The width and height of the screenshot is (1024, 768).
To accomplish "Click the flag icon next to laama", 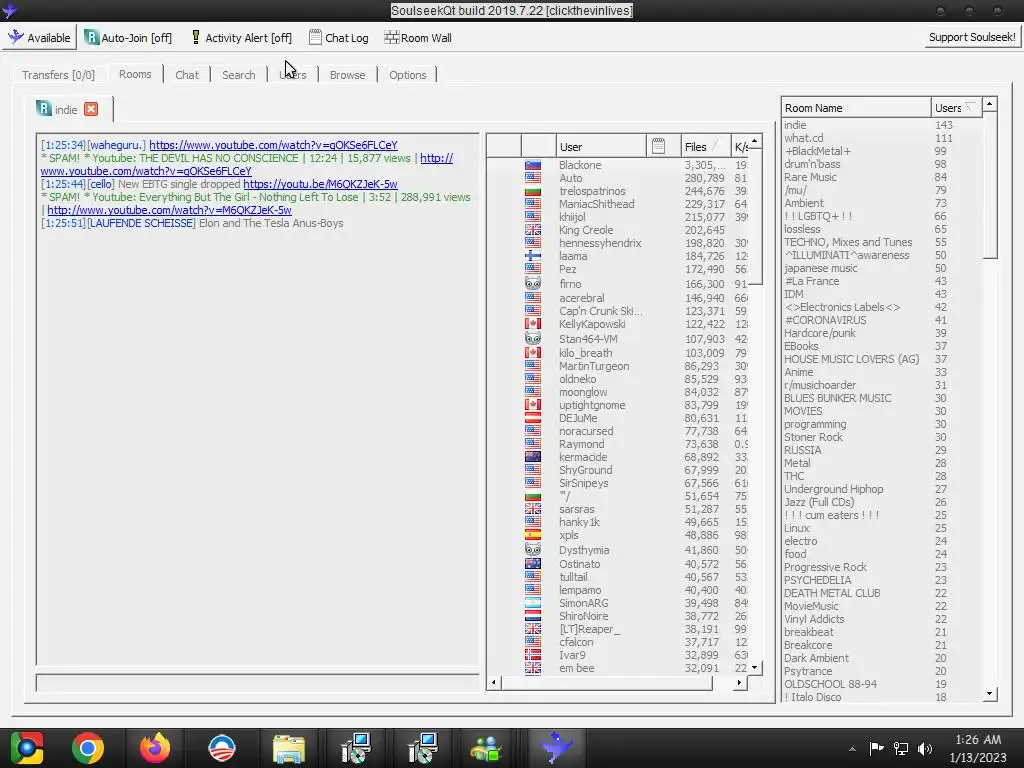I will click(533, 256).
